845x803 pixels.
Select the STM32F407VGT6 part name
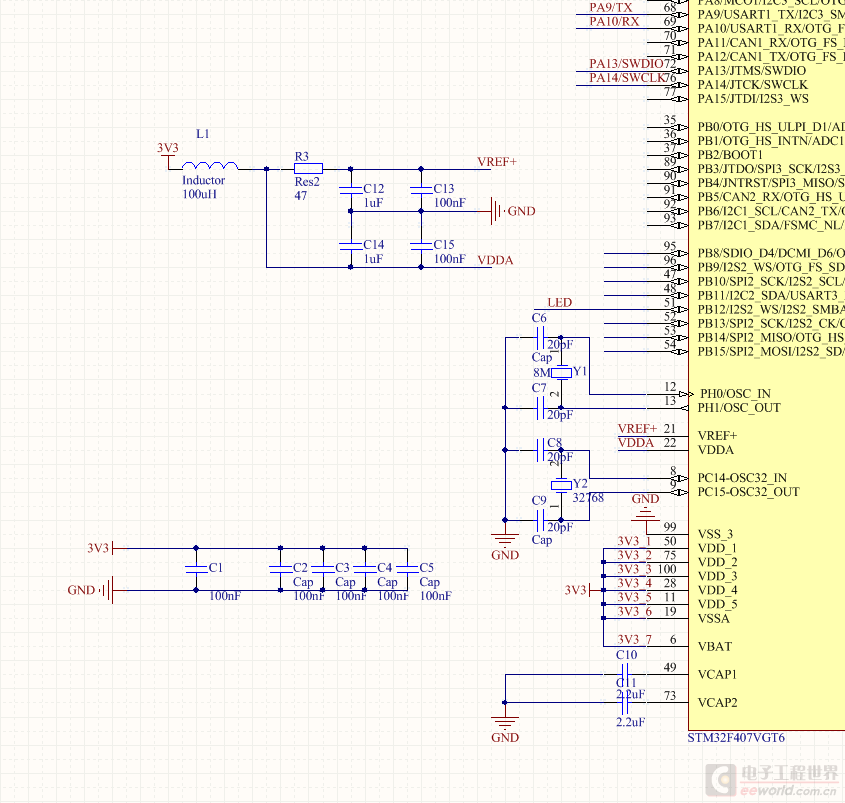pyautogui.click(x=736, y=738)
